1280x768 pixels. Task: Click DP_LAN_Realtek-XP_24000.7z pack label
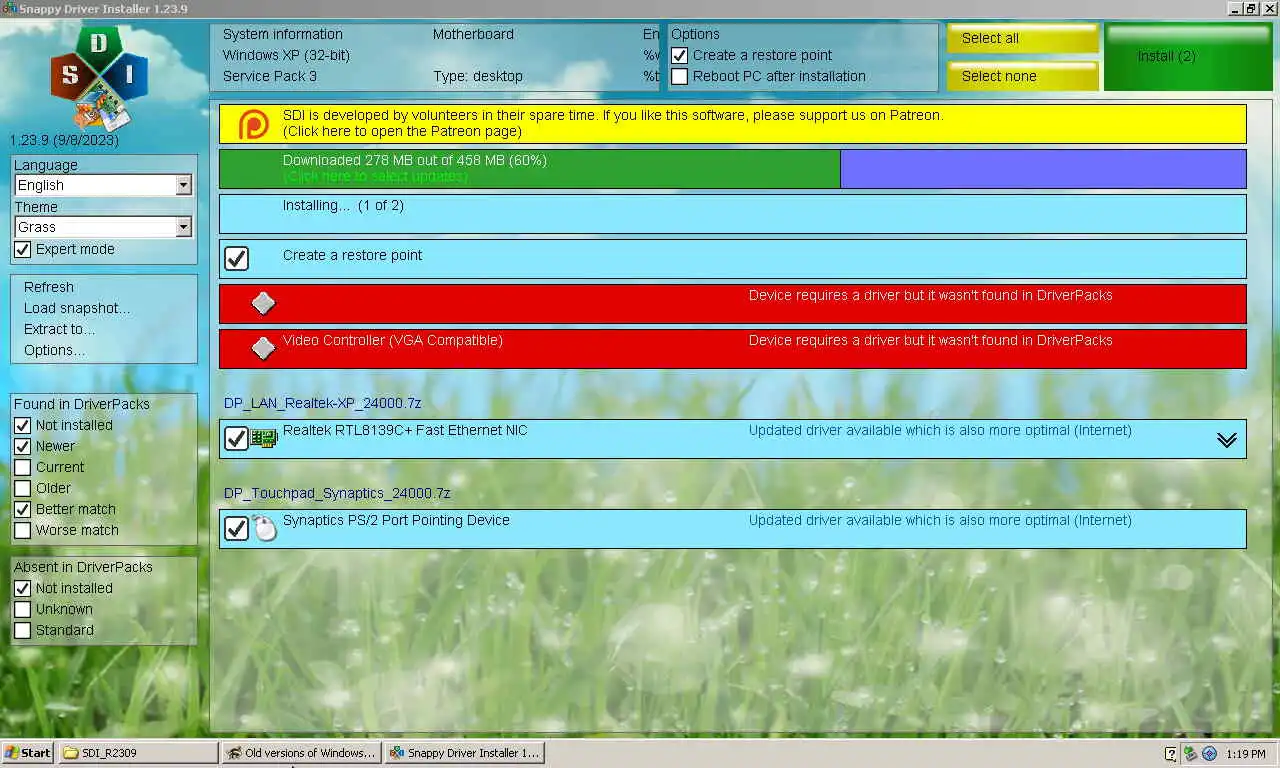click(x=323, y=403)
